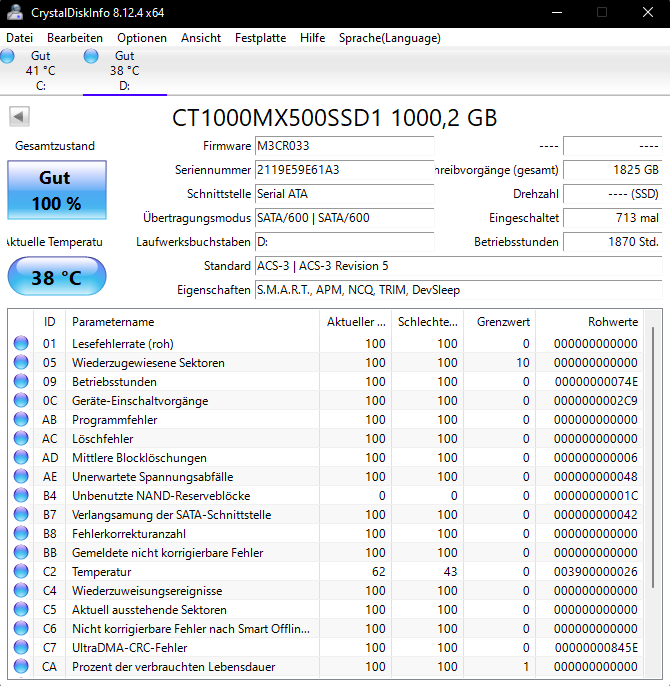Viewport: 670px width, 686px height.
Task: Click status orb for Lesefehlerrate (roh)
Action: (x=21, y=343)
